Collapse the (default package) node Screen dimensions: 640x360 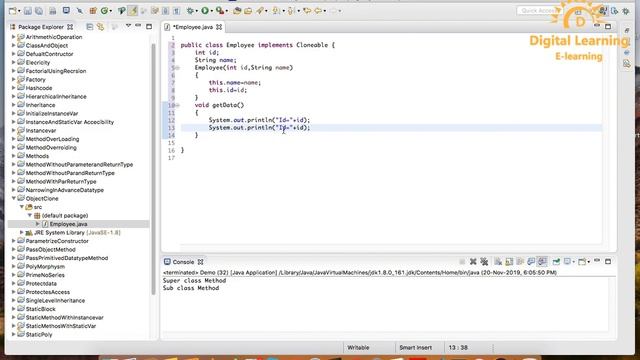(30, 216)
